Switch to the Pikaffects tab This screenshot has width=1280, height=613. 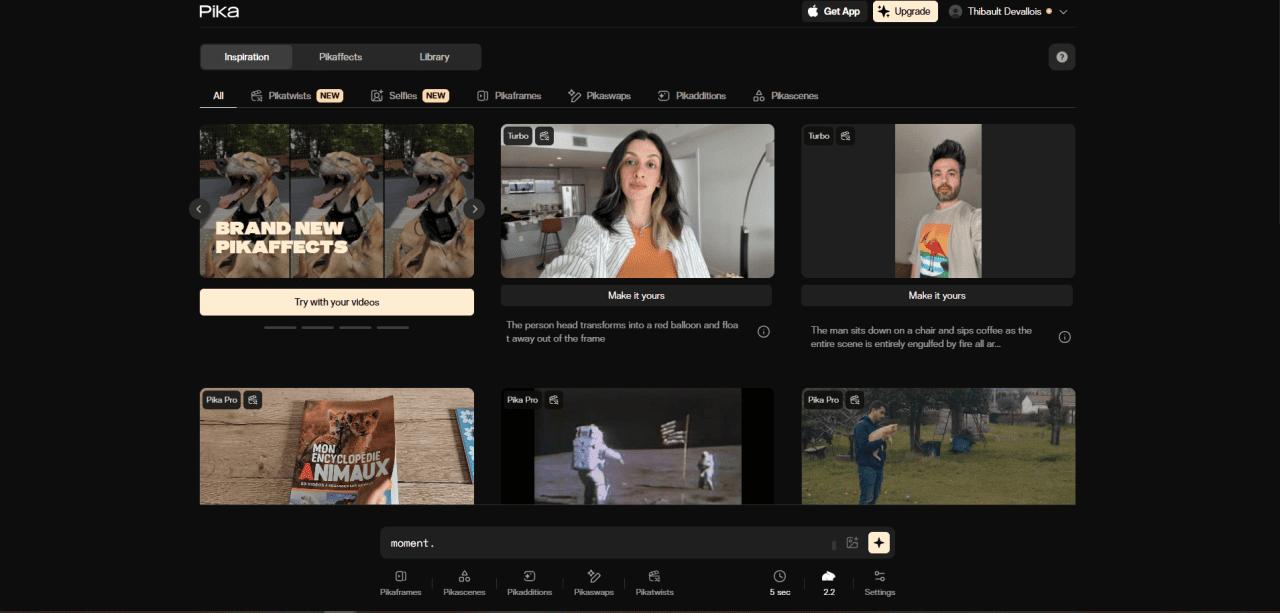click(x=340, y=57)
